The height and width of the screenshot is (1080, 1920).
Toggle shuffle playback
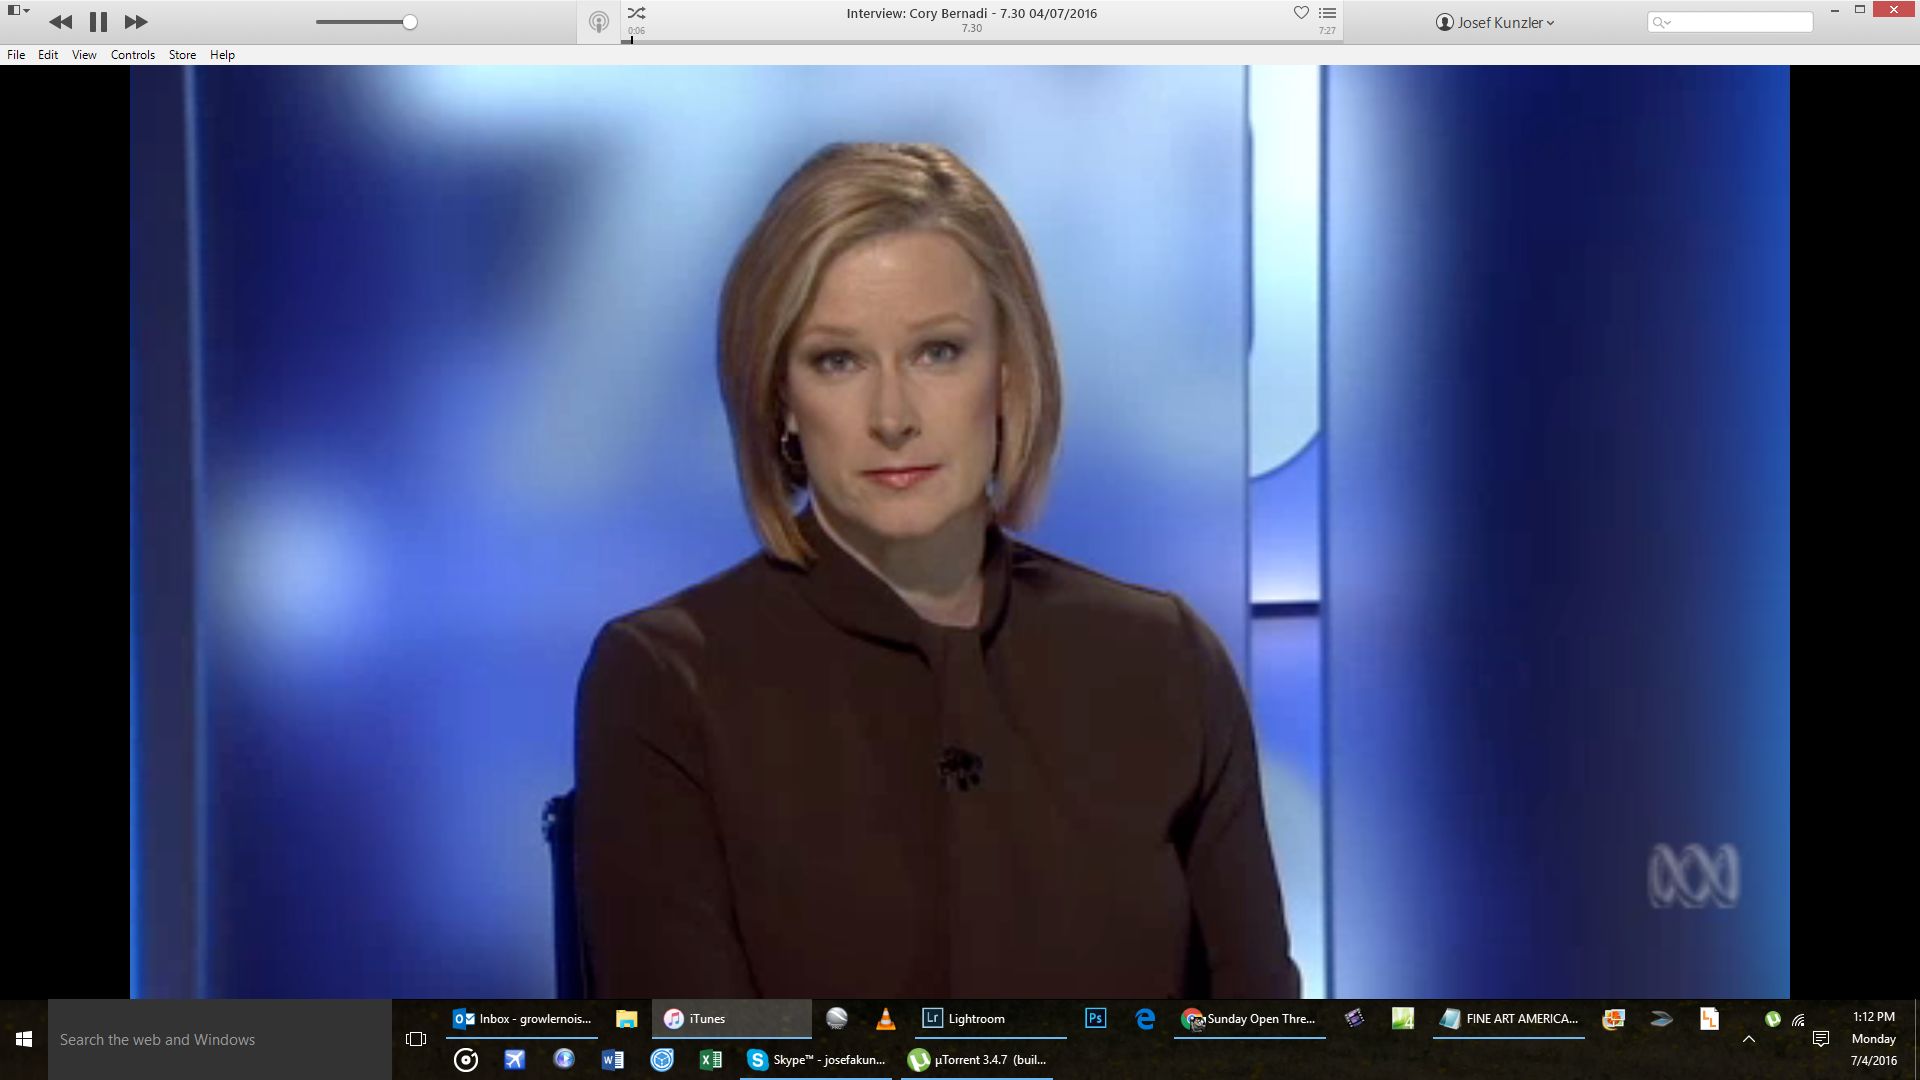pyautogui.click(x=636, y=13)
